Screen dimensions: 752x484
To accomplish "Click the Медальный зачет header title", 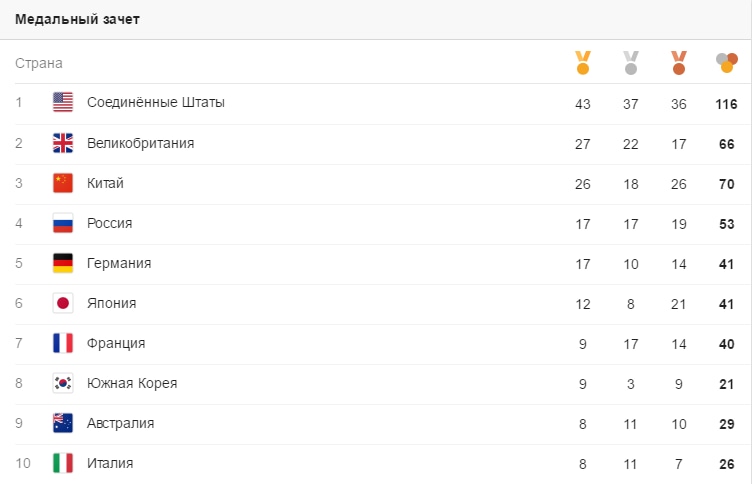I will tap(77, 19).
